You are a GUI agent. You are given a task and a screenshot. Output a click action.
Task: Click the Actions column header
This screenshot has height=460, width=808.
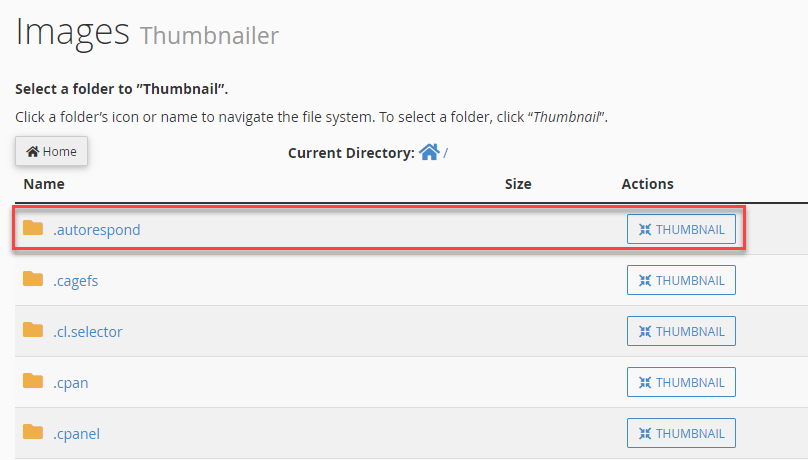coord(647,184)
